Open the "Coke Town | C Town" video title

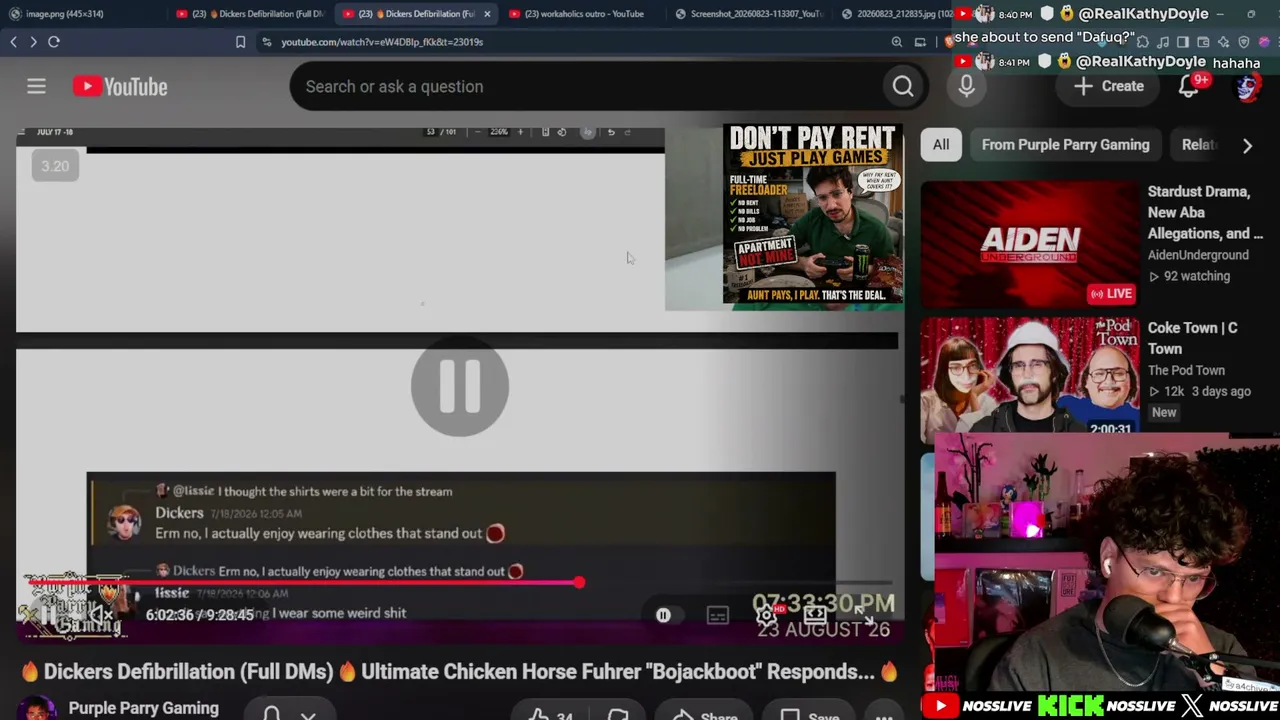1193,338
